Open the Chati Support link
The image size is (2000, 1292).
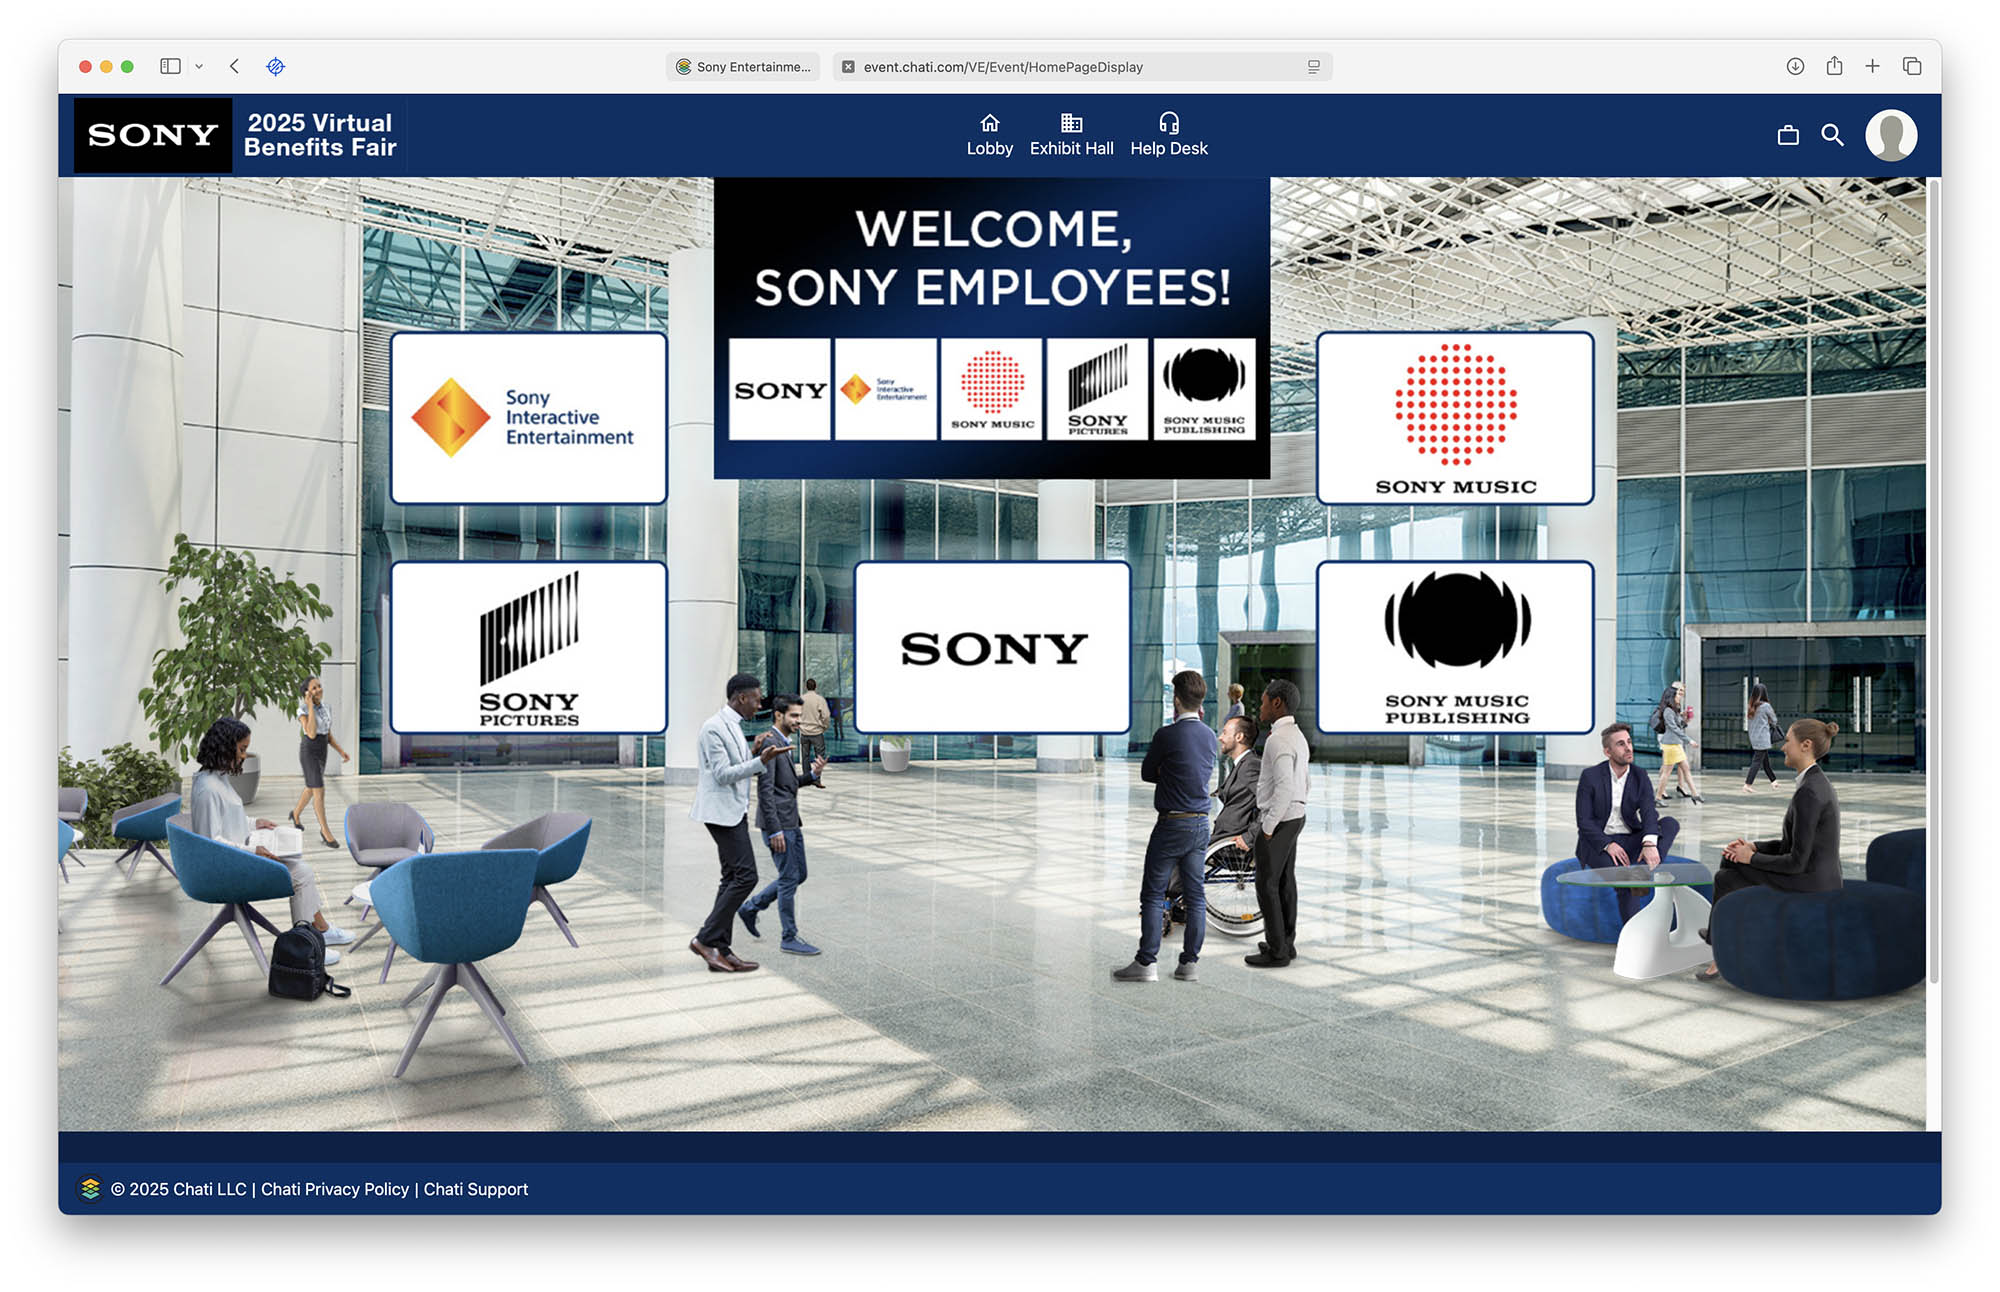(475, 1189)
